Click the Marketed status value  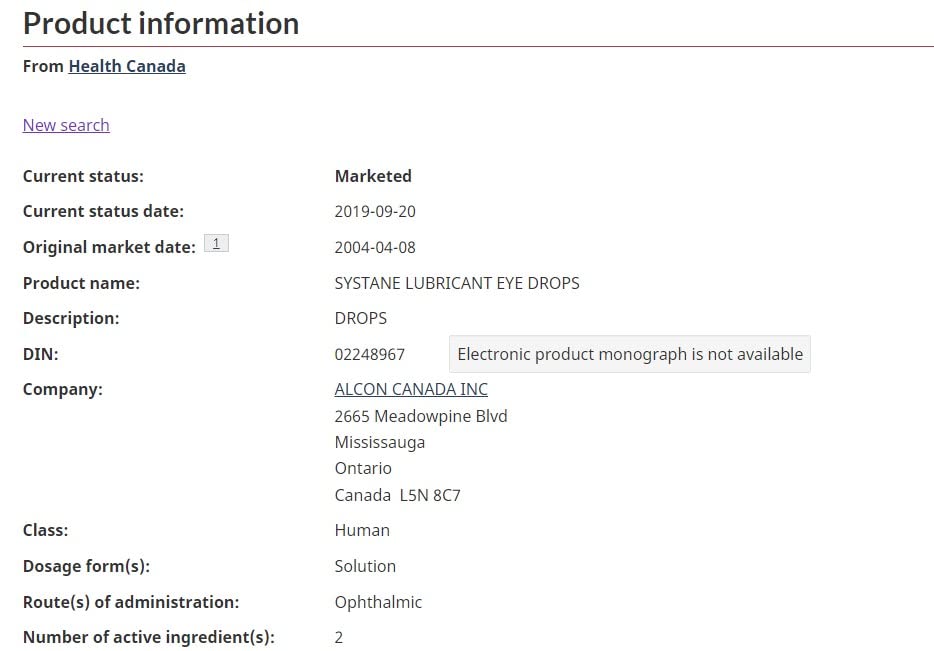tap(373, 176)
